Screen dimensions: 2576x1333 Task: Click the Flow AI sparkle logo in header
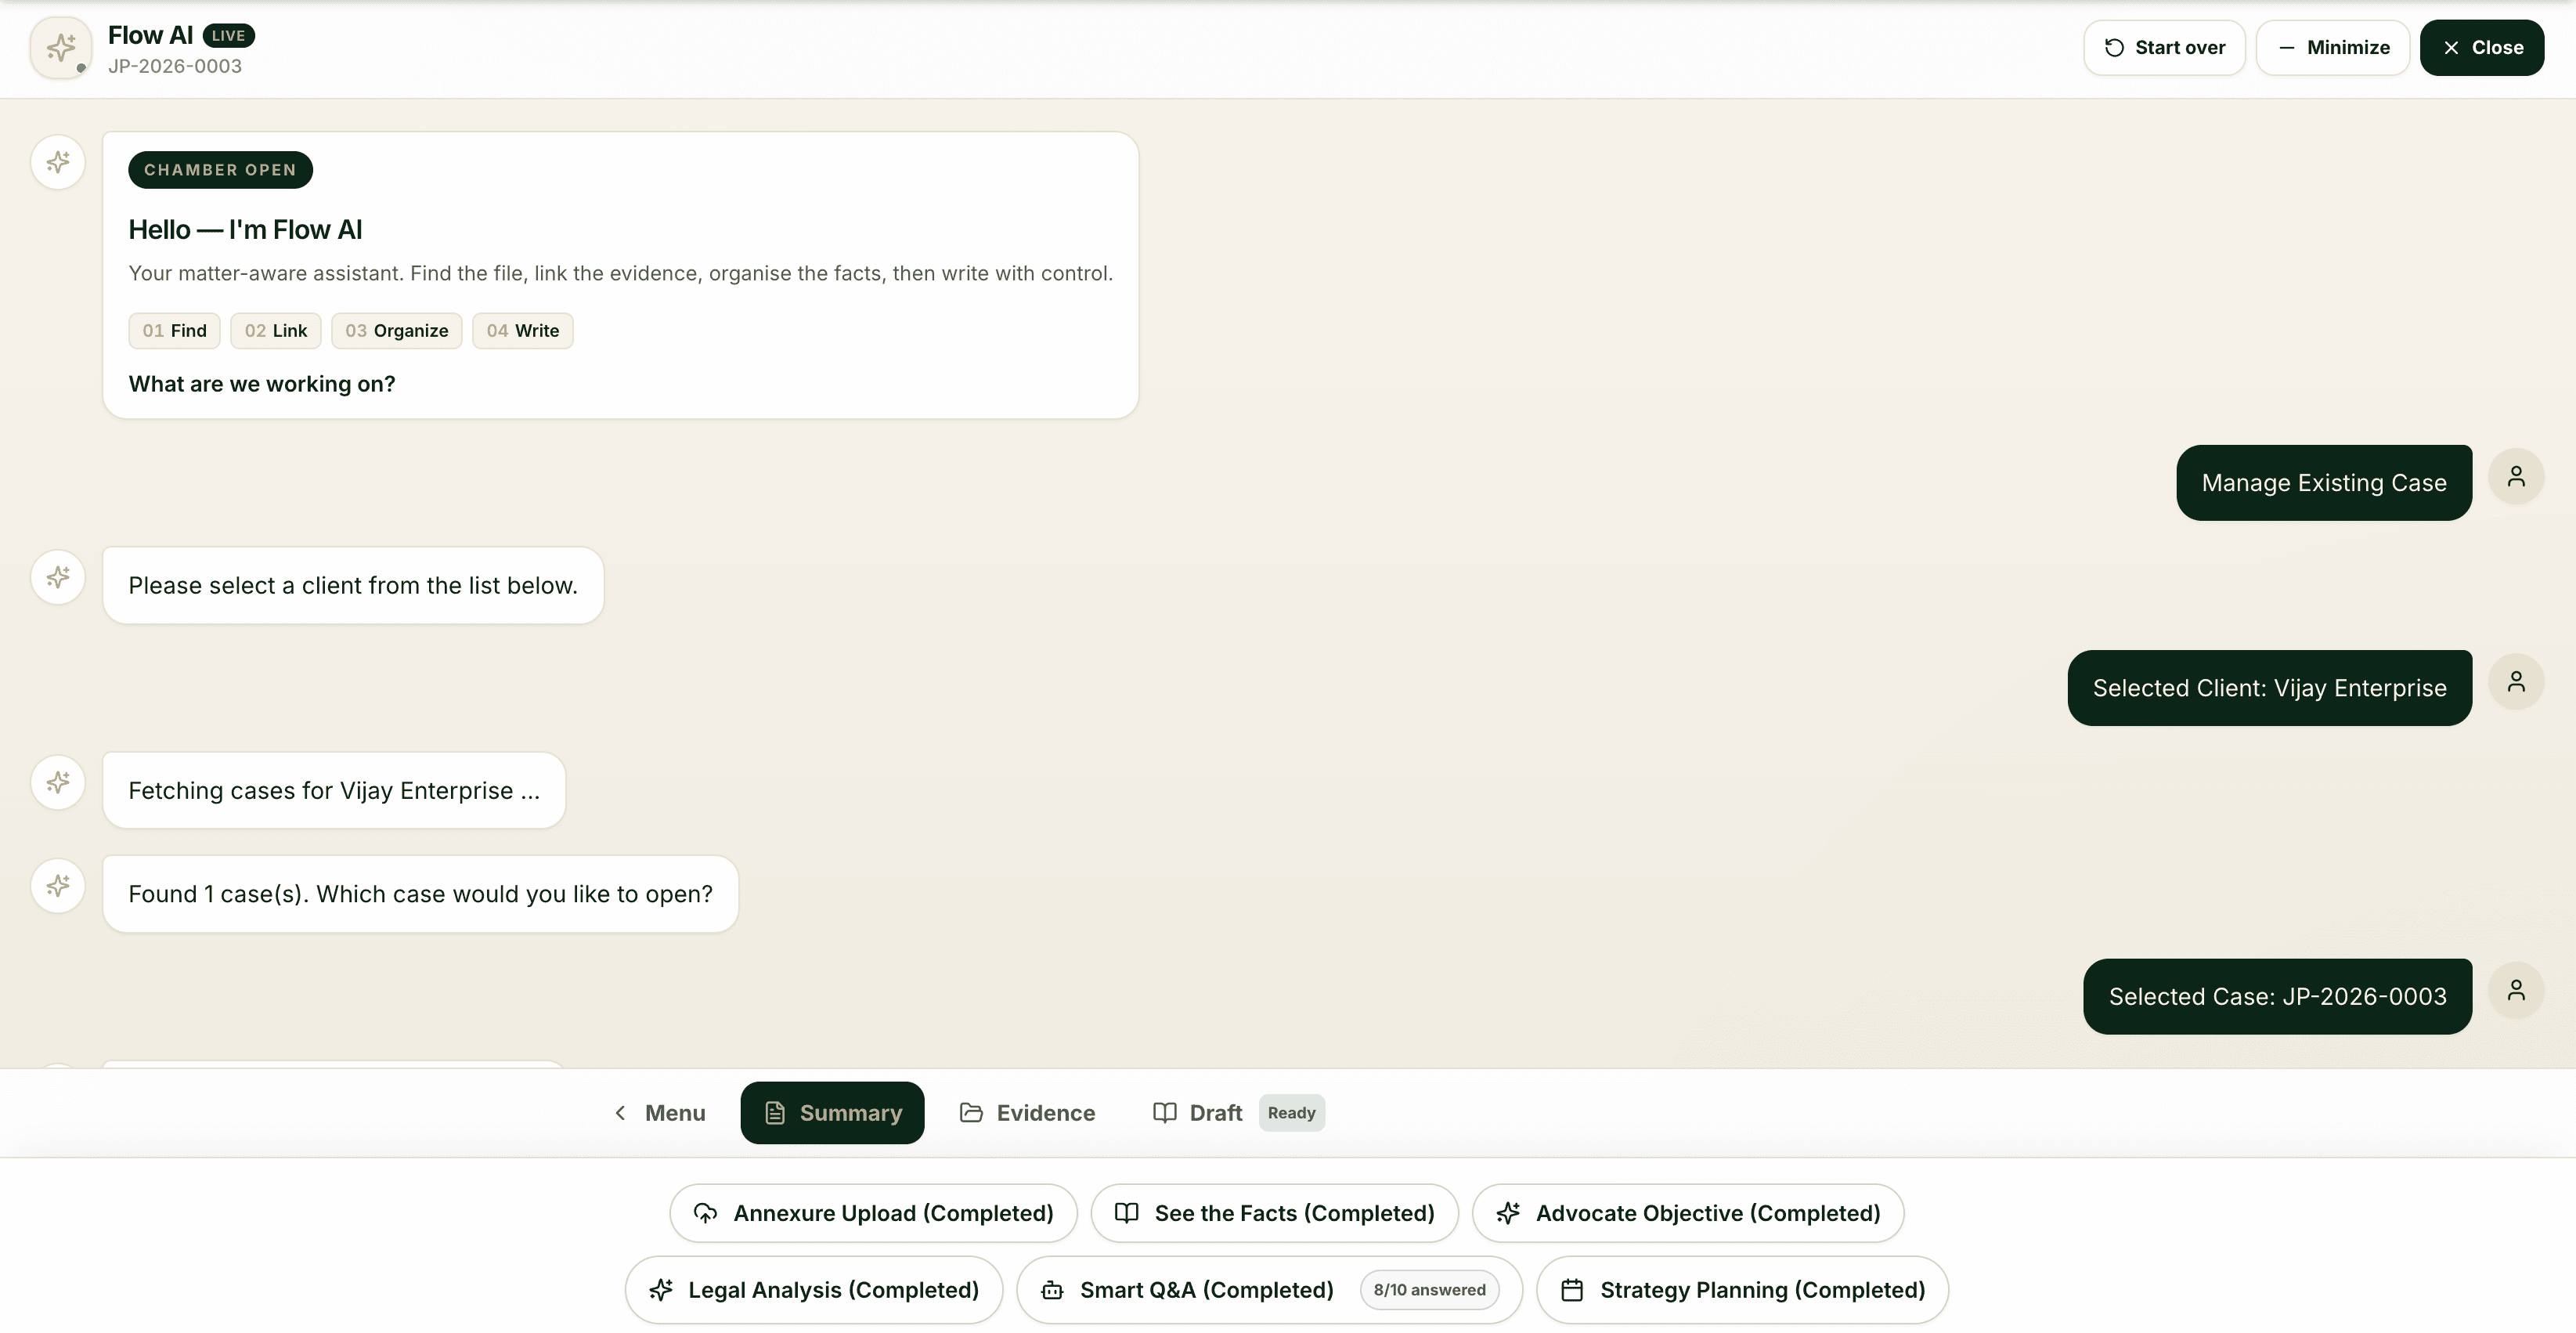pyautogui.click(x=61, y=47)
